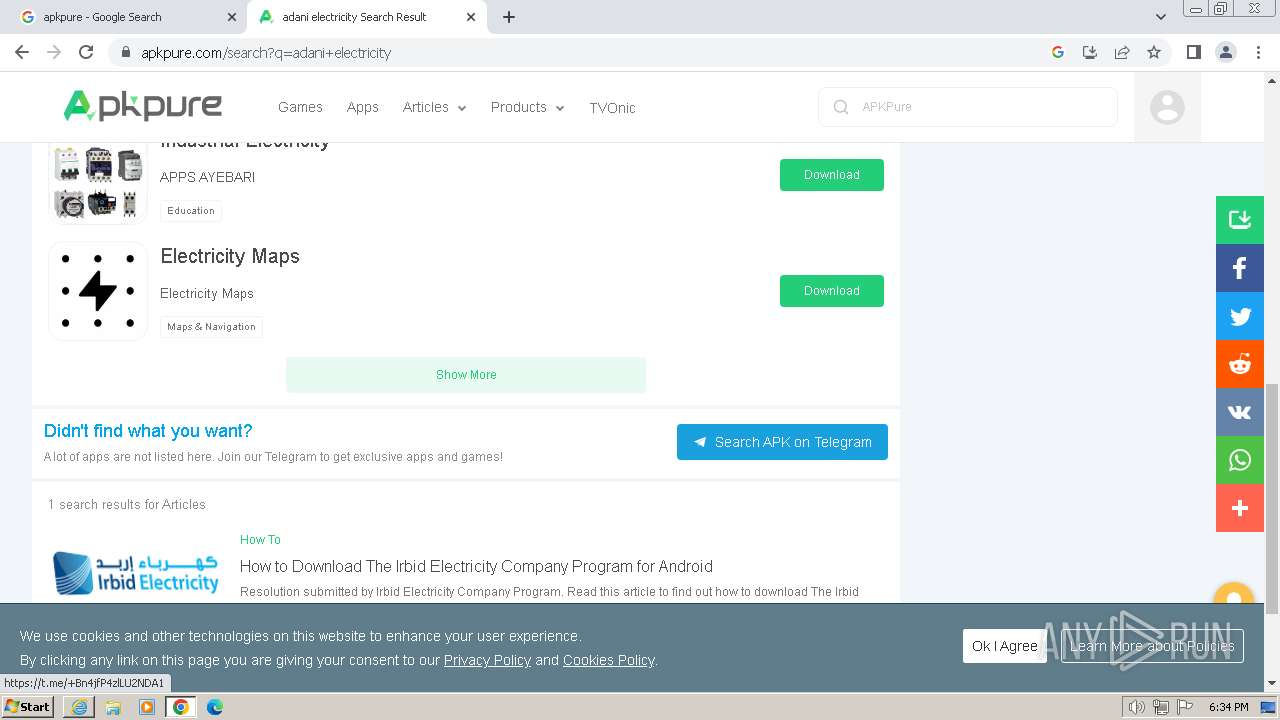Viewport: 1280px width, 720px height.
Task: Open File Explorer from taskbar
Action: pyautogui.click(x=113, y=707)
